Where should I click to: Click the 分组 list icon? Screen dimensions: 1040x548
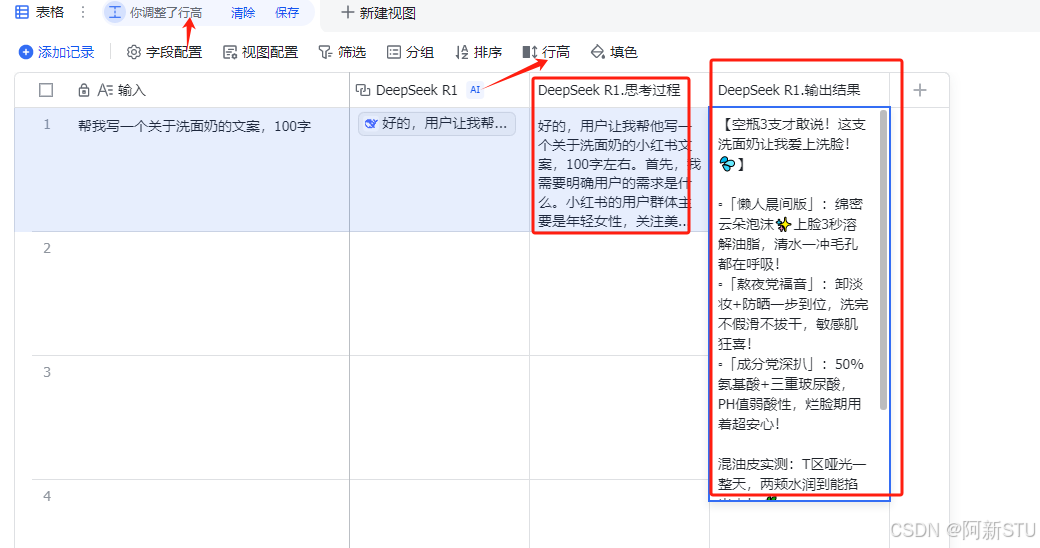[394, 52]
